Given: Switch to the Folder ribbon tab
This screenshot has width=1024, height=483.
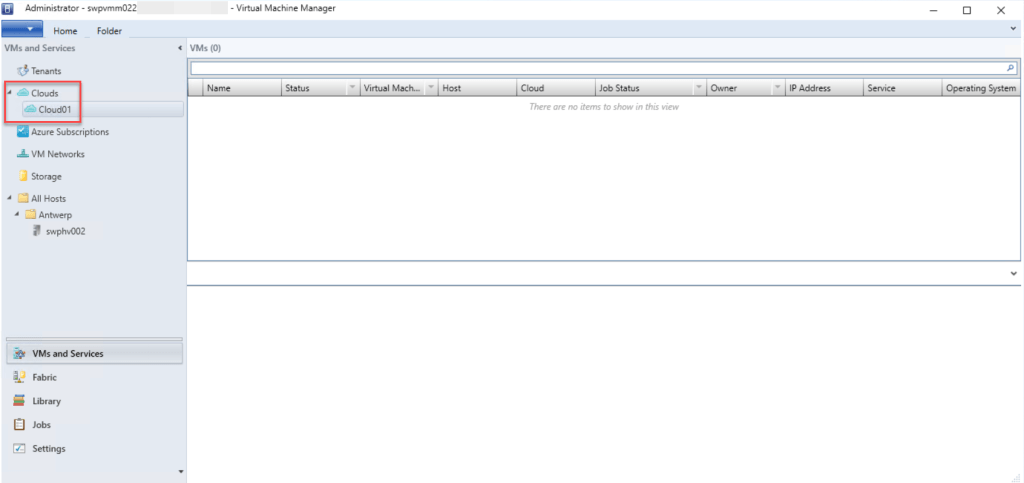Looking at the screenshot, I should 109,31.
